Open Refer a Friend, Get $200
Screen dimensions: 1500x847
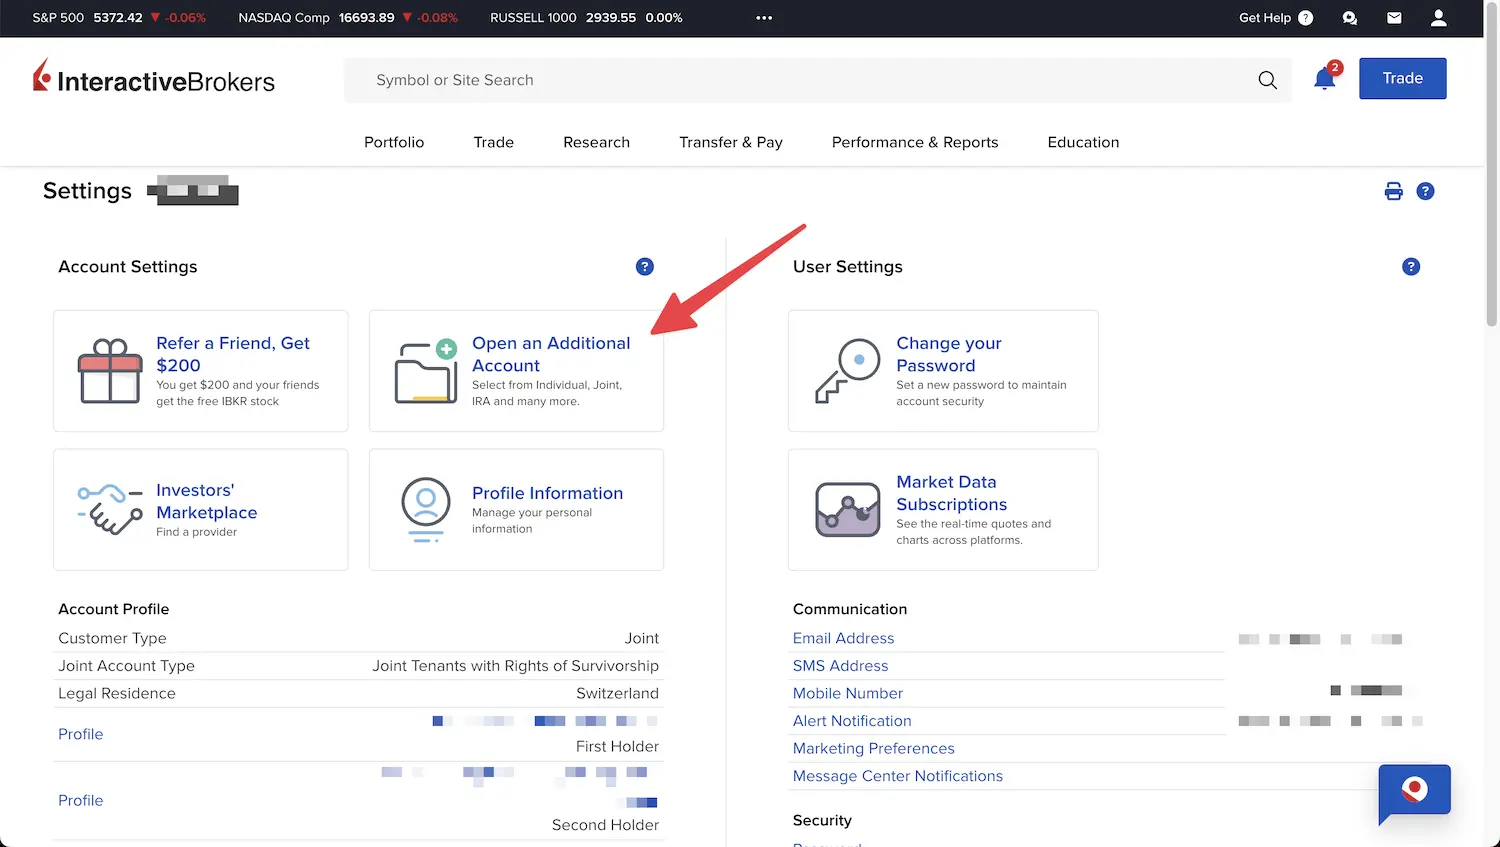point(233,354)
